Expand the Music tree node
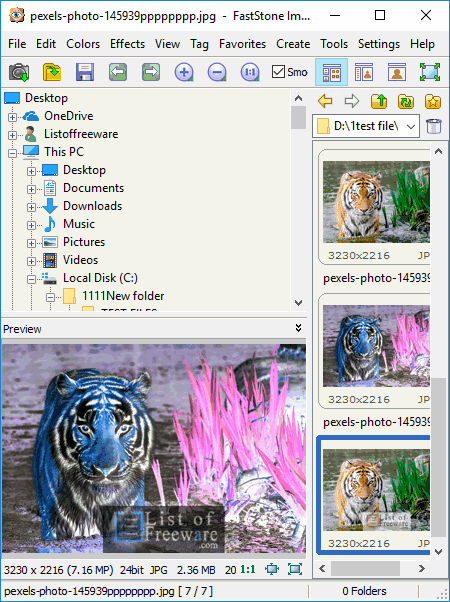Image resolution: width=450 pixels, height=602 pixels. (x=31, y=225)
